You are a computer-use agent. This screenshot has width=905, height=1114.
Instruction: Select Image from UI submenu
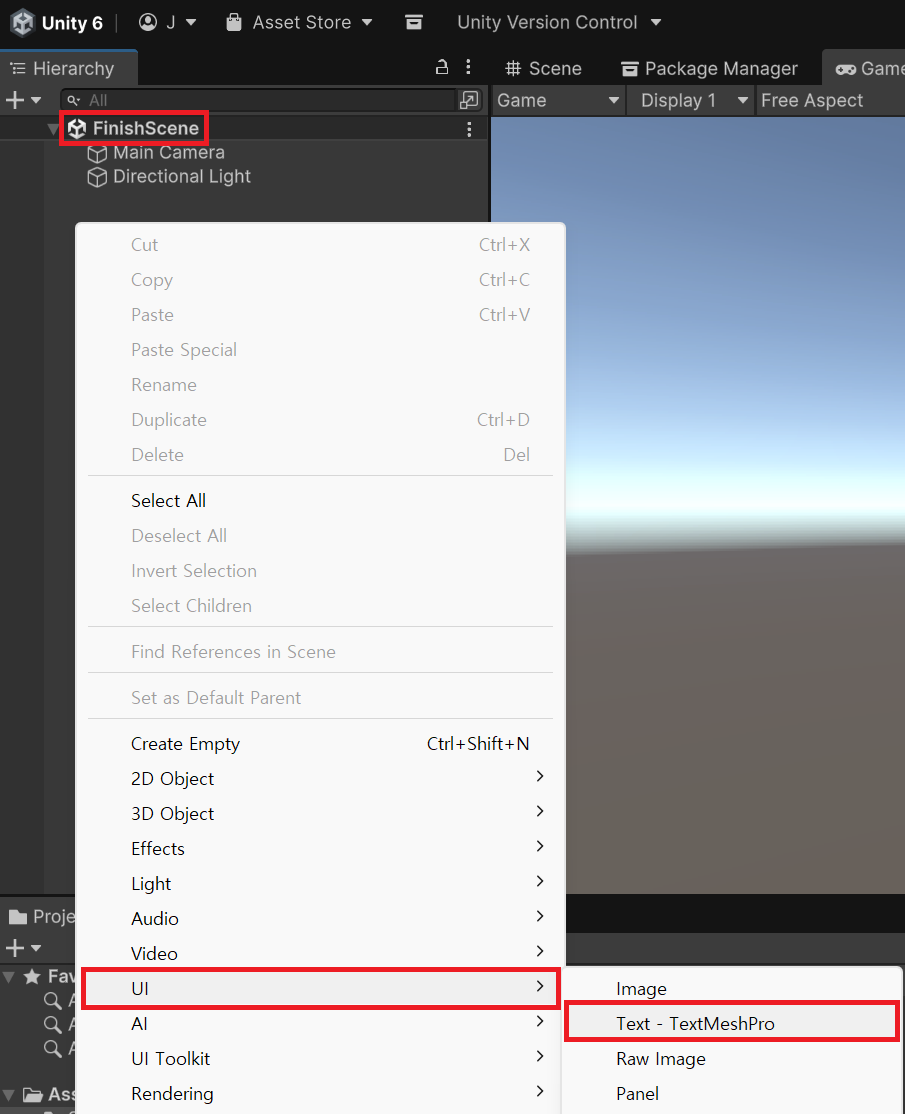732,989
